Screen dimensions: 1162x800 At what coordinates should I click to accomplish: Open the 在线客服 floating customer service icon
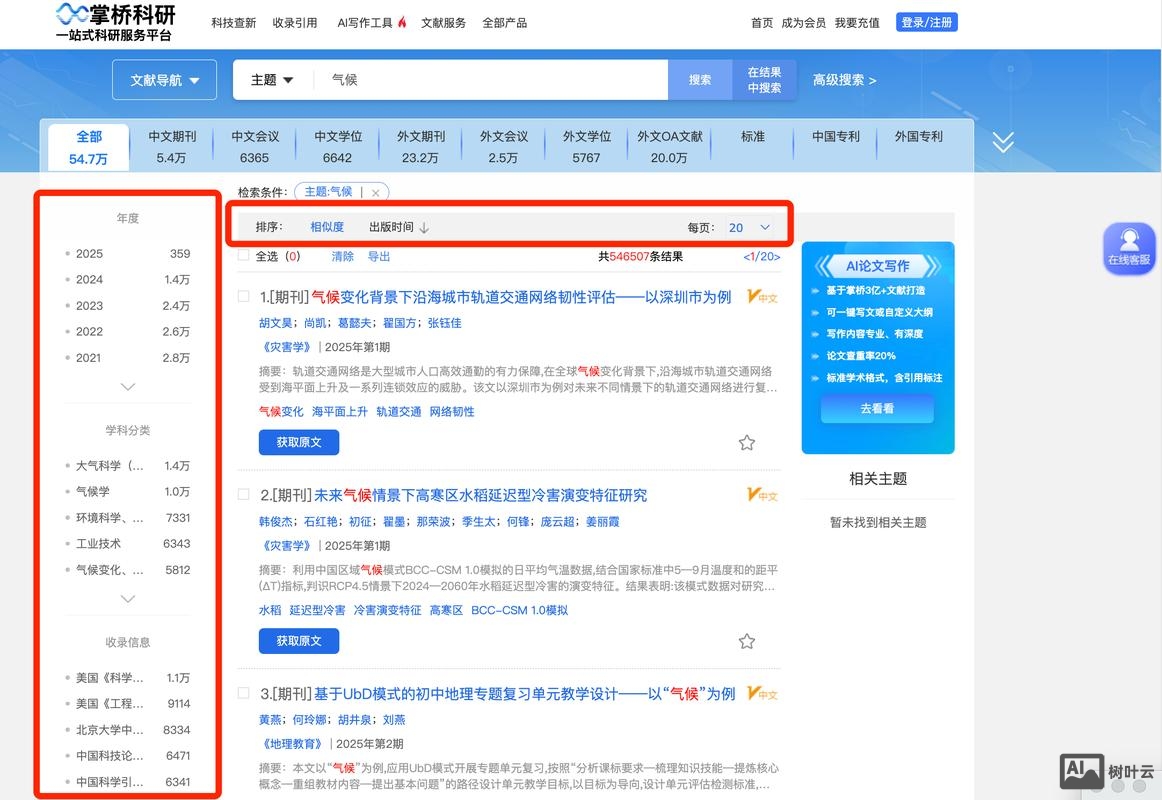click(x=1129, y=248)
